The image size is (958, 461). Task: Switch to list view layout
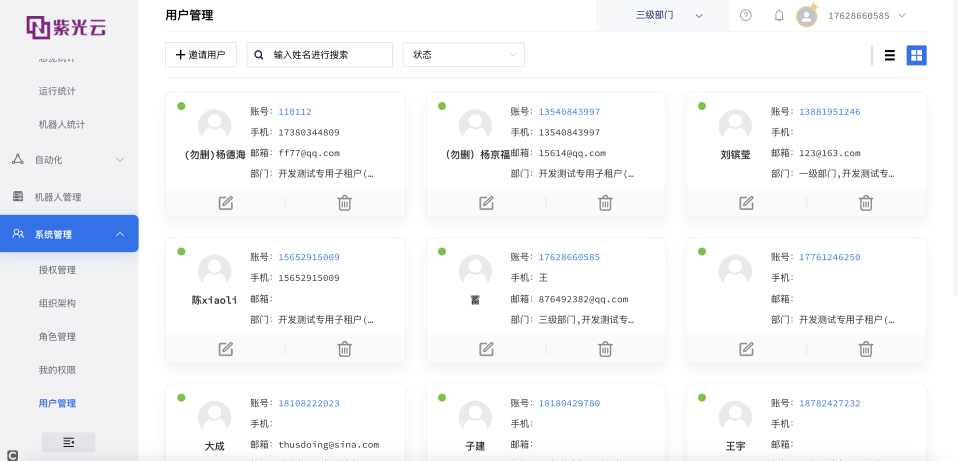point(889,55)
